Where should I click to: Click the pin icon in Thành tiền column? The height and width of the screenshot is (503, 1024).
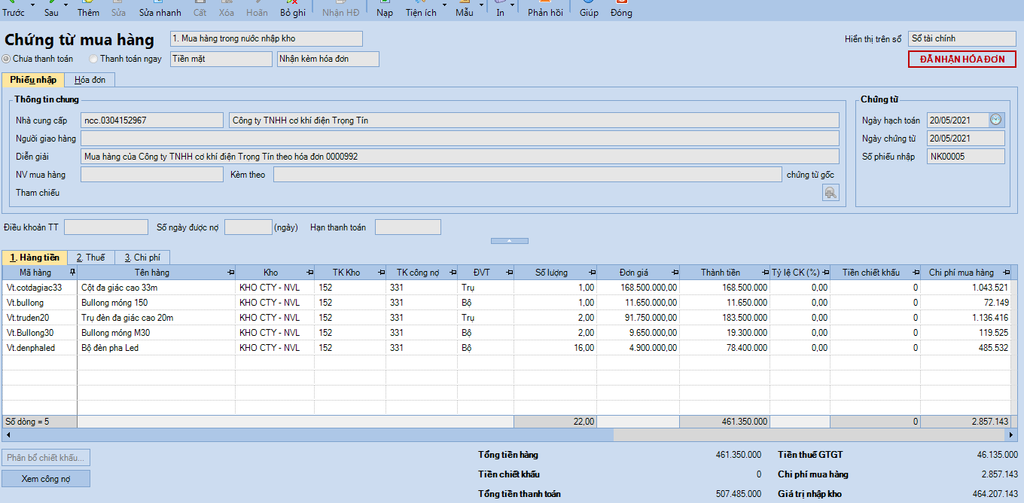point(763,272)
